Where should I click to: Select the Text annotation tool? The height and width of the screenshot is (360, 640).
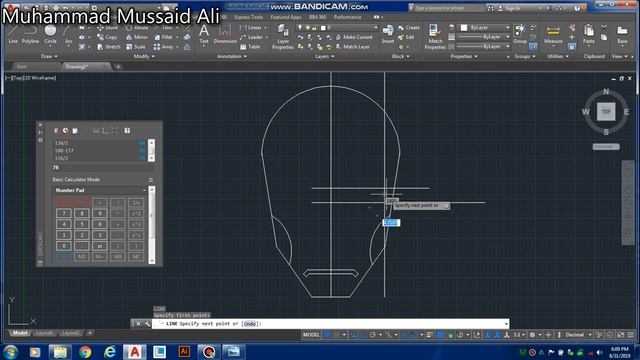pyautogui.click(x=204, y=34)
